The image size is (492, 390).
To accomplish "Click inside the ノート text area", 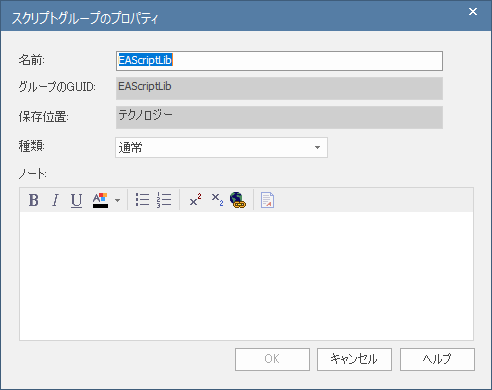I will pos(246,276).
